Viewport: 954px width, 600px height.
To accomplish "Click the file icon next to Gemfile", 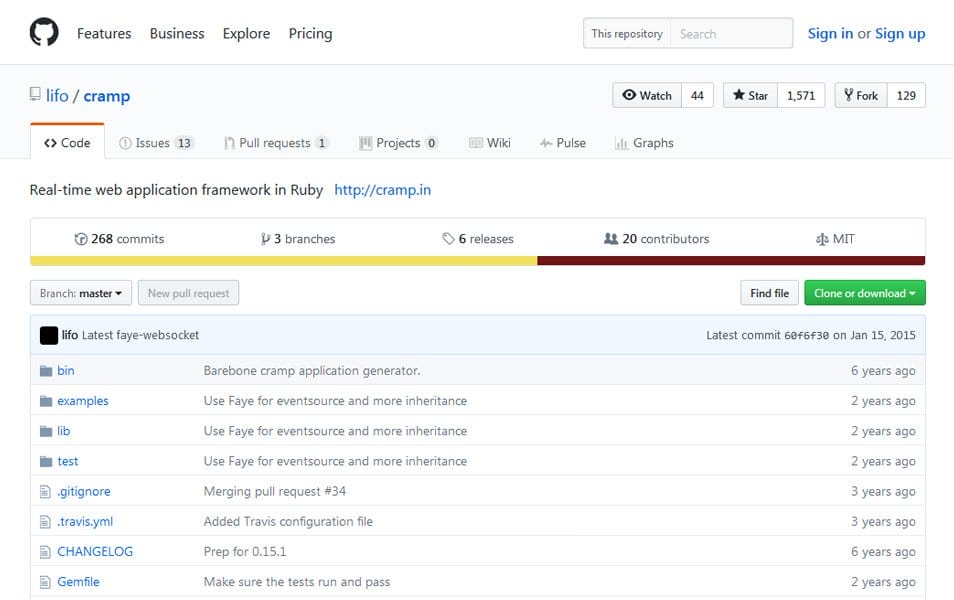I will pos(45,582).
